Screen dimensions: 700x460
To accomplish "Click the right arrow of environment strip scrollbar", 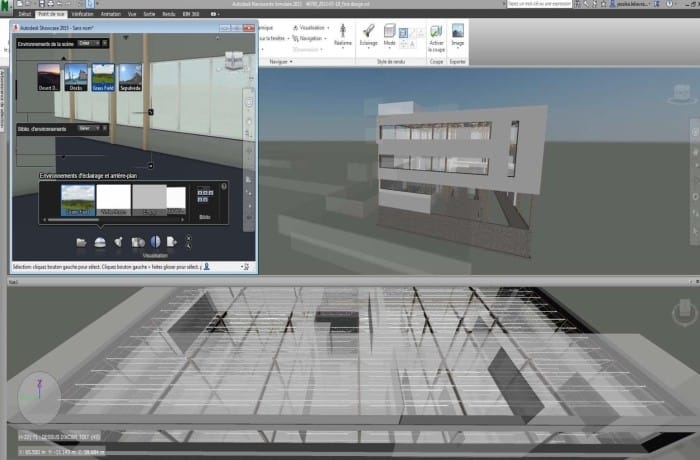I will point(182,220).
